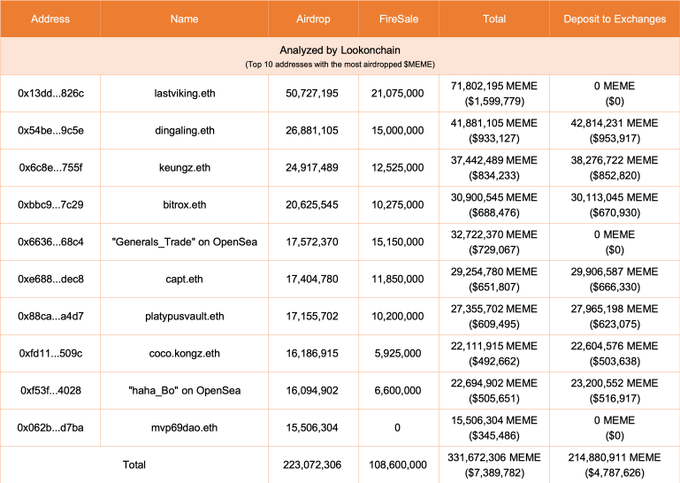This screenshot has width=680, height=483.
Task: Open platypusvault.eth name entry
Action: [x=185, y=316]
